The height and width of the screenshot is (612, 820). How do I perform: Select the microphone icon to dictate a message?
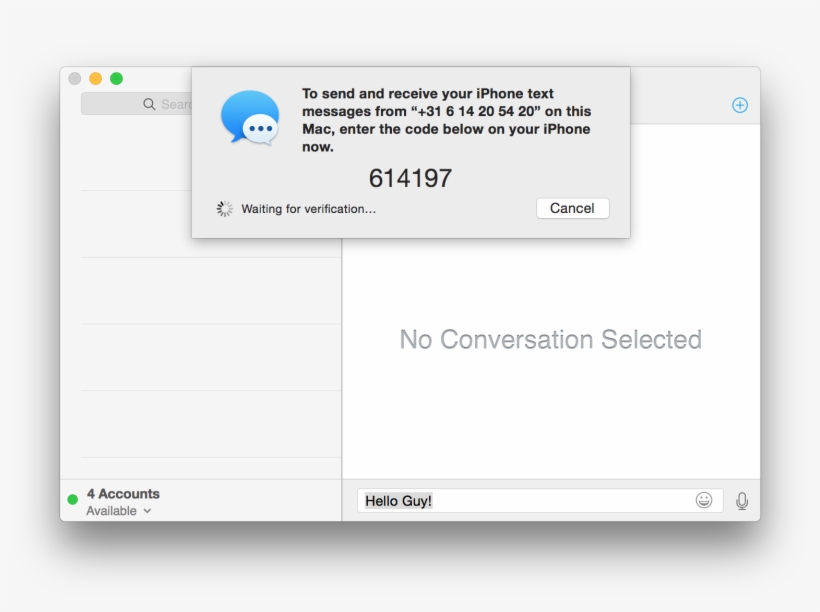(742, 499)
